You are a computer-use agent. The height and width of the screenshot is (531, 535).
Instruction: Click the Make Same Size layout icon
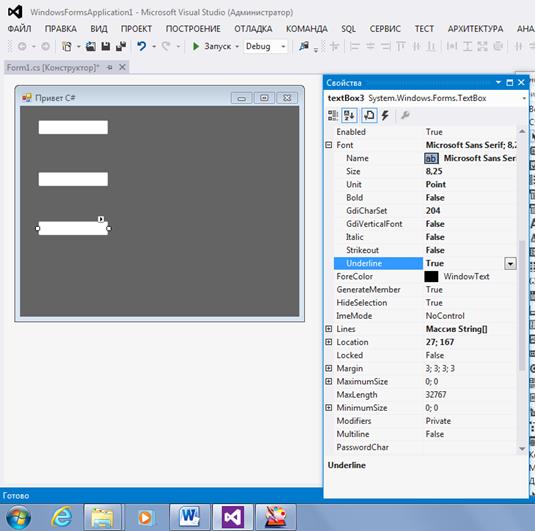[x=482, y=46]
